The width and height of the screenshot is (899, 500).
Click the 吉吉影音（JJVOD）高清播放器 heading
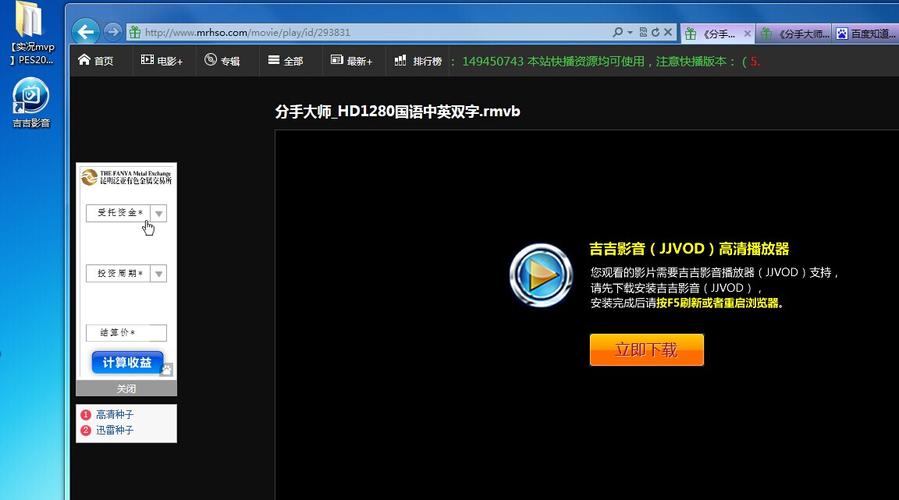[x=689, y=249]
